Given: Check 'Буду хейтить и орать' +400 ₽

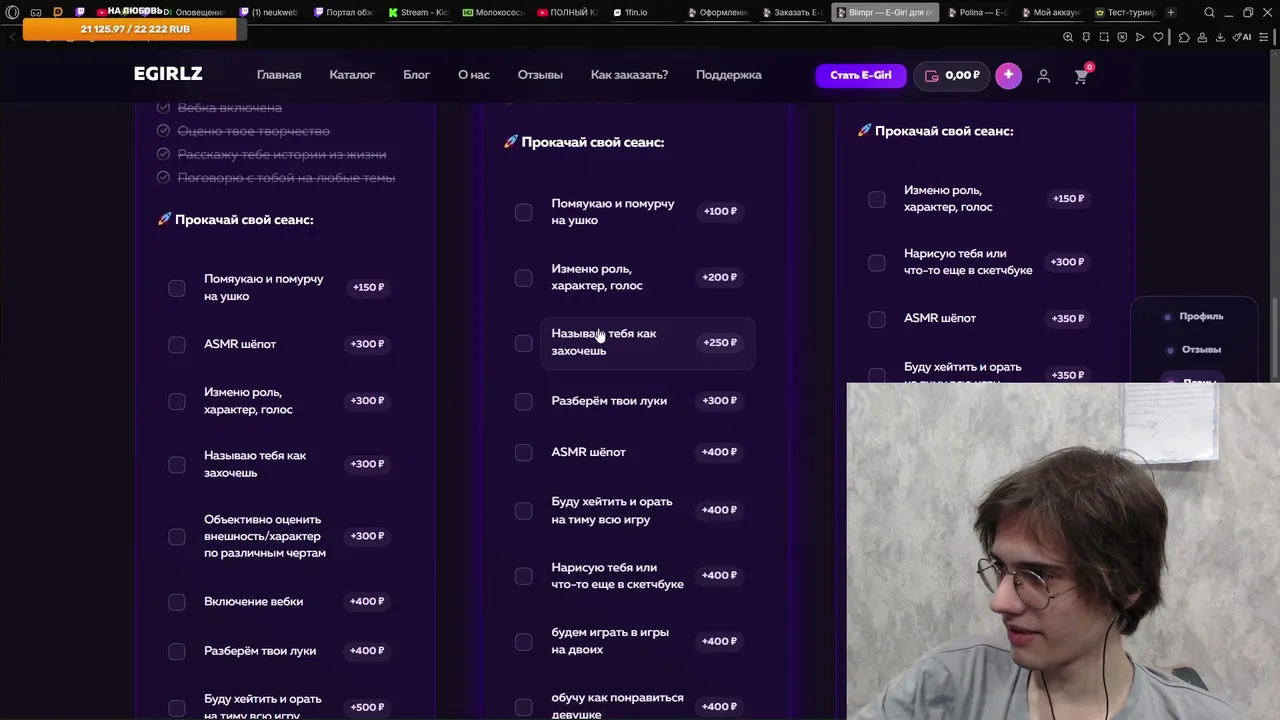Looking at the screenshot, I should 524,511.
